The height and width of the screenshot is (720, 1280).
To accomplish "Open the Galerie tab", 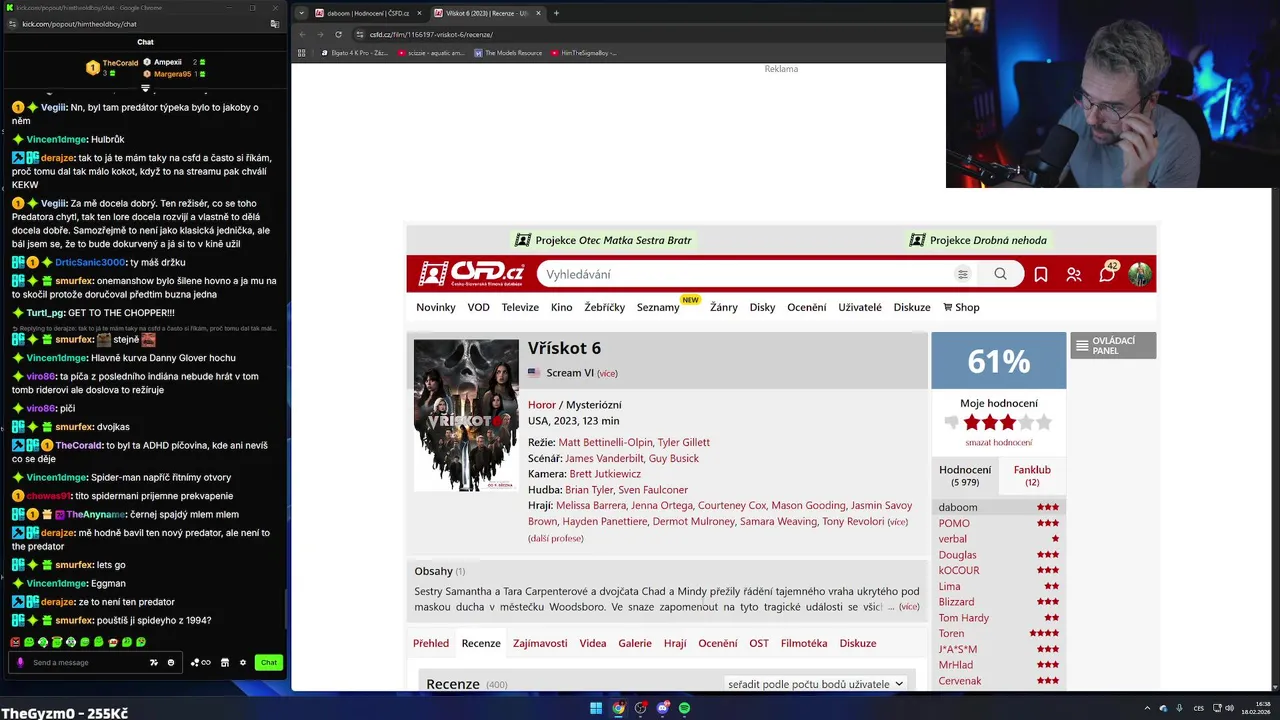I will [x=635, y=643].
